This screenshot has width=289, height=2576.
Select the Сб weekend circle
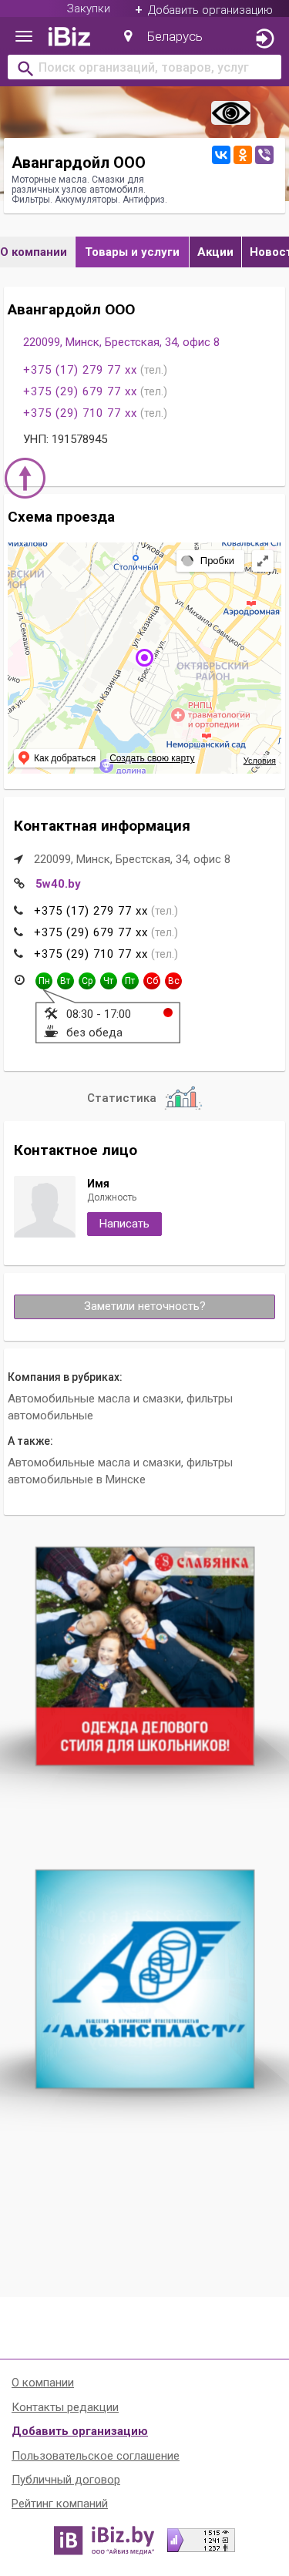pyautogui.click(x=152, y=981)
